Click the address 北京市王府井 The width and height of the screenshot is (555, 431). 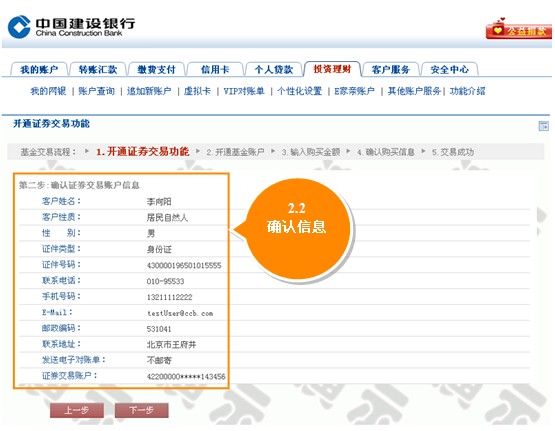point(171,345)
